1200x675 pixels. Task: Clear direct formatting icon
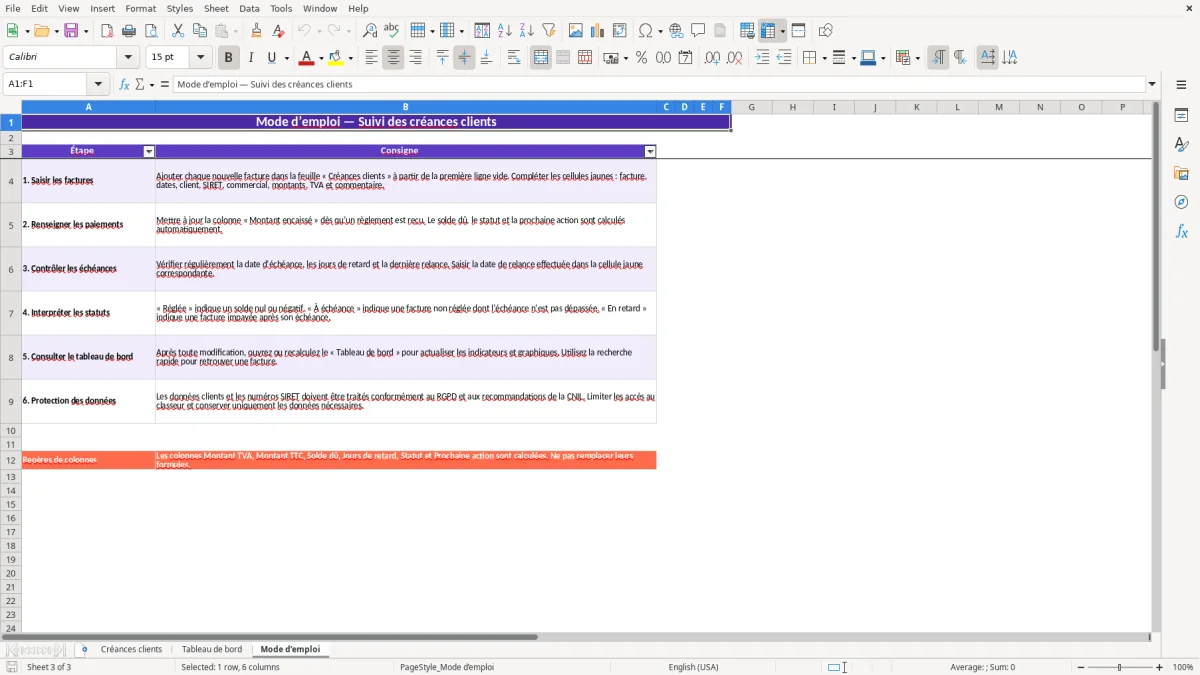[x=279, y=31]
